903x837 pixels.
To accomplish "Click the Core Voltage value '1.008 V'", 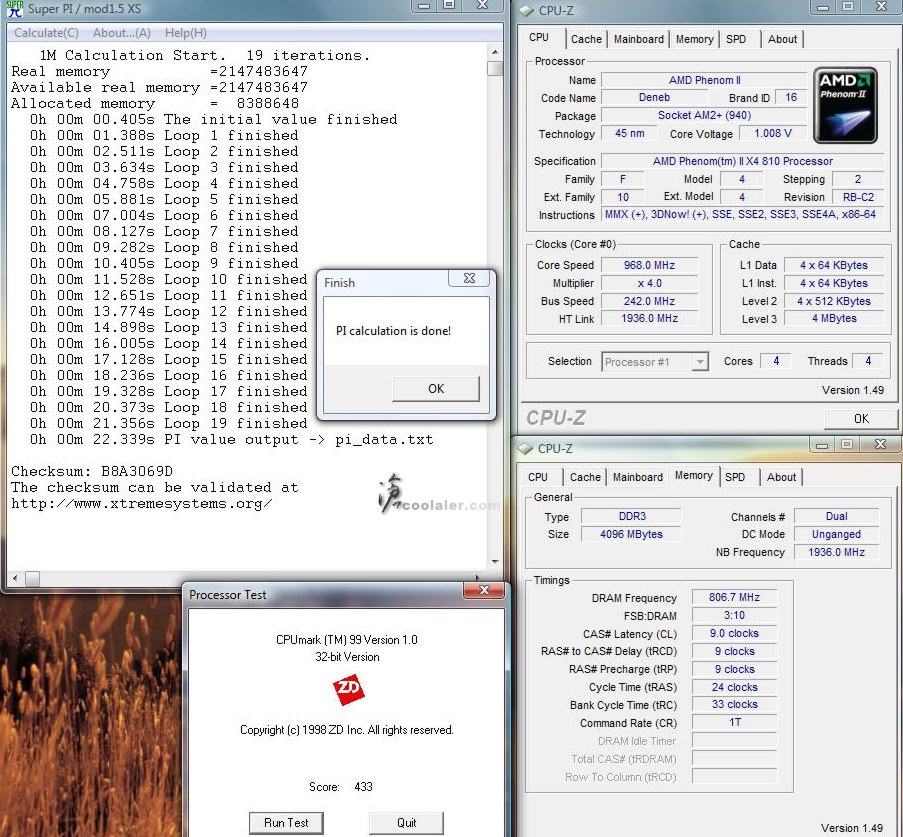I will pos(773,133).
